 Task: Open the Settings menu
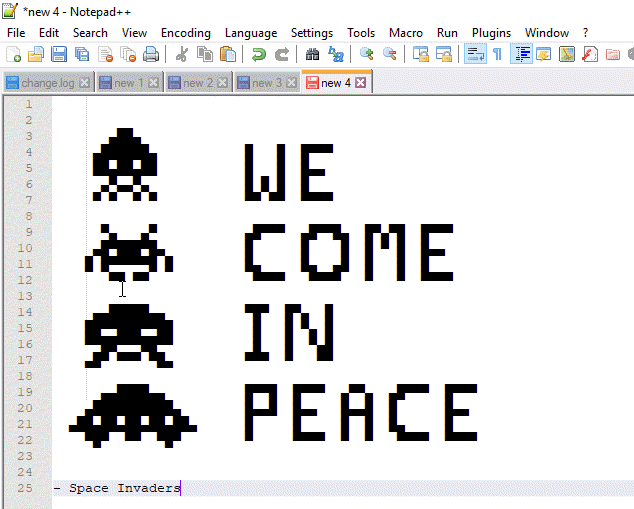pos(312,33)
